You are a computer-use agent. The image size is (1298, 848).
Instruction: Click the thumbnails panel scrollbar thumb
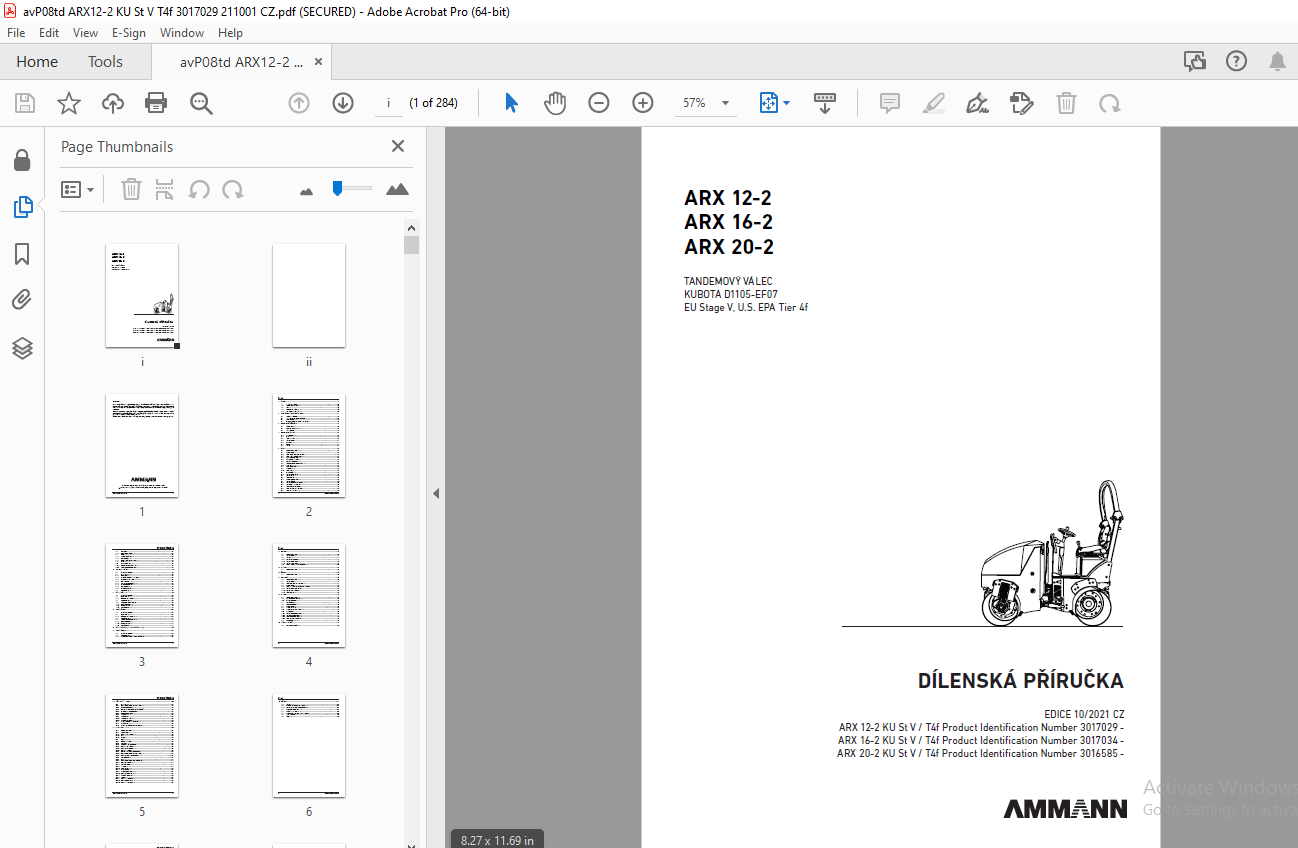click(x=411, y=245)
